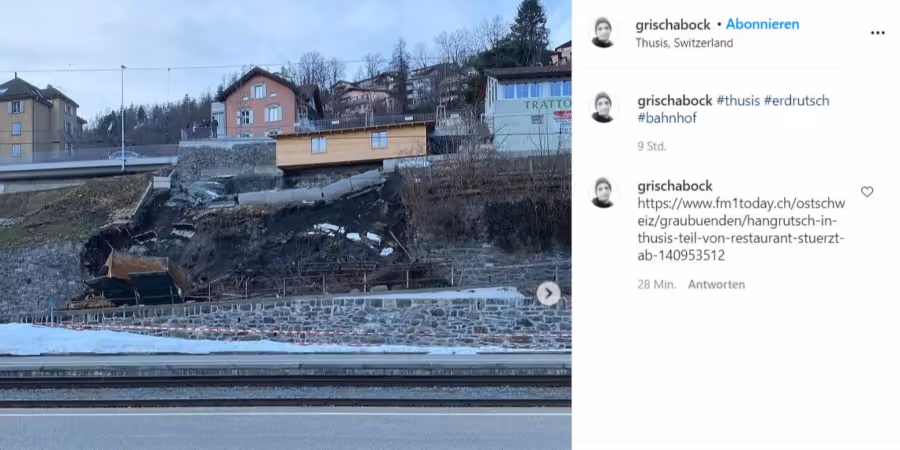This screenshot has width=900, height=450.
Task: Subscribe via the Abonnieren button
Action: (x=762, y=25)
